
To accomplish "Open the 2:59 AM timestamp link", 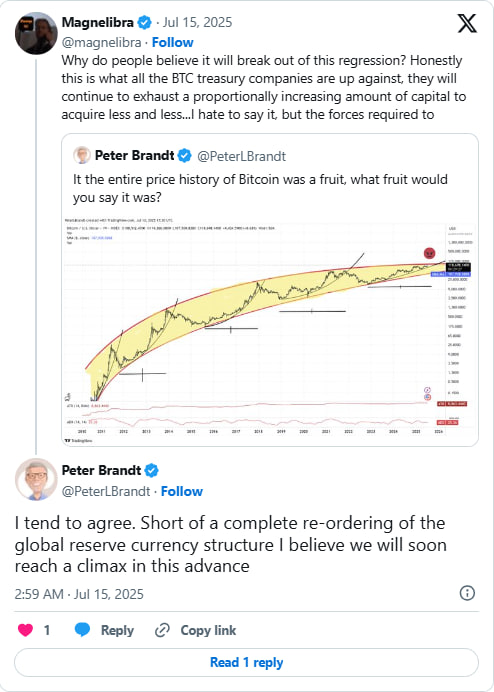I will [79, 594].
